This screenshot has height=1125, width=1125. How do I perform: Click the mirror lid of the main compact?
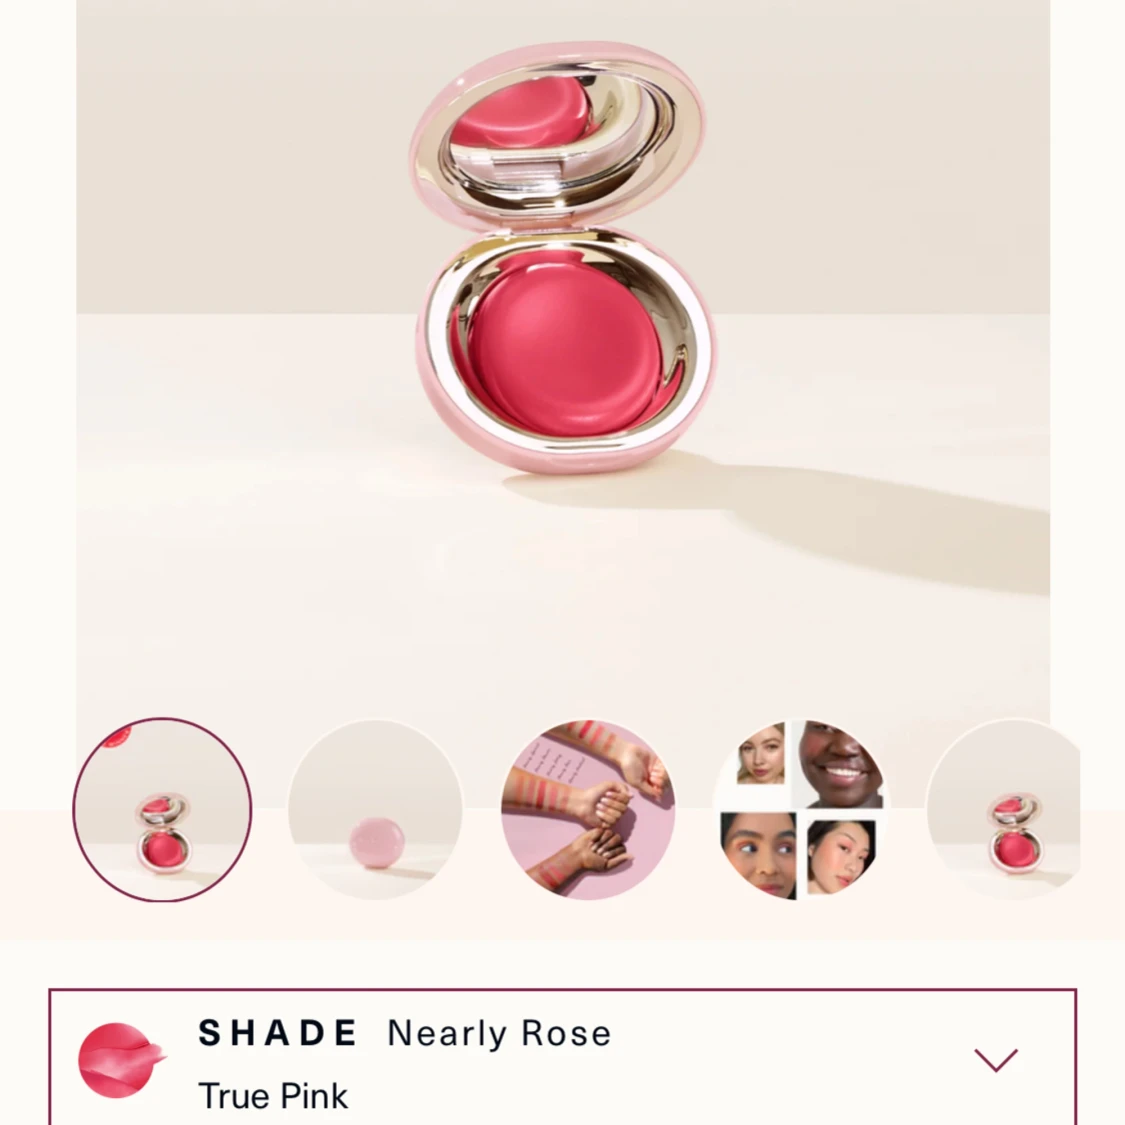[557, 135]
